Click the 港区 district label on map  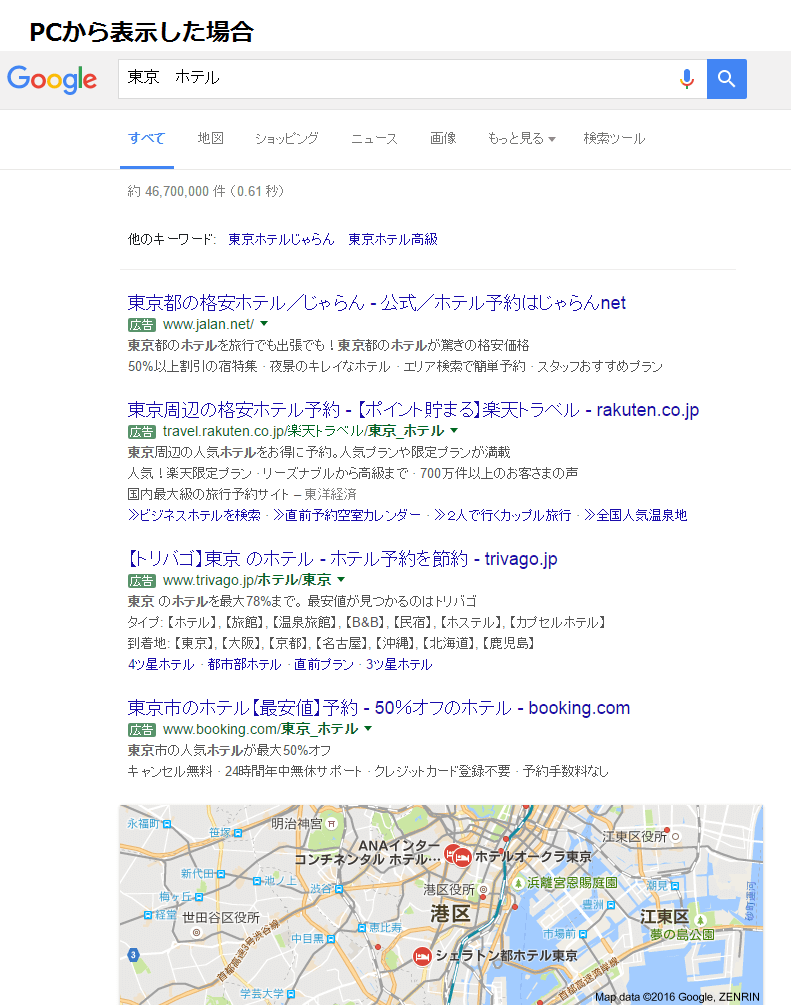click(x=451, y=913)
